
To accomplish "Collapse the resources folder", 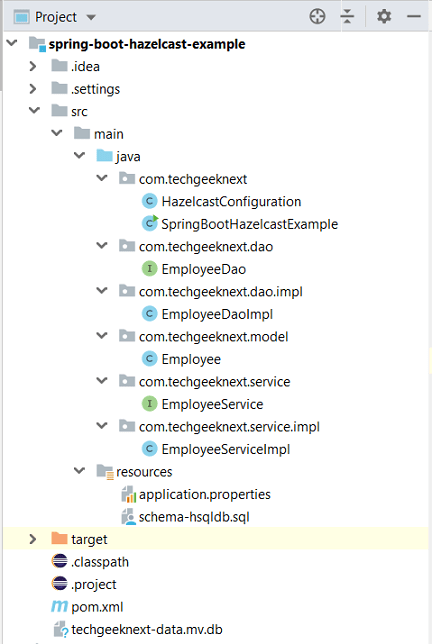I will click(79, 470).
